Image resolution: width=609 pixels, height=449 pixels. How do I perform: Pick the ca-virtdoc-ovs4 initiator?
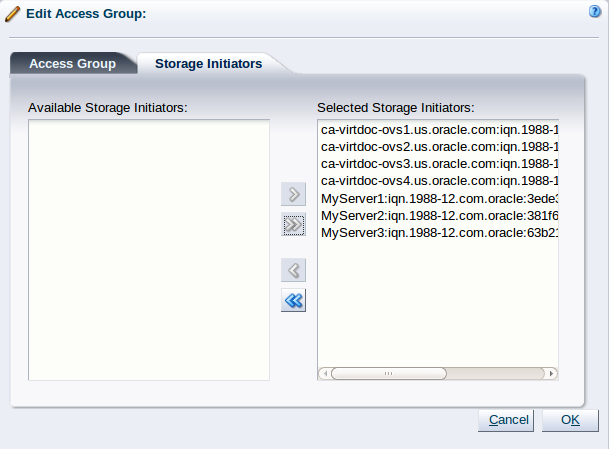438,181
